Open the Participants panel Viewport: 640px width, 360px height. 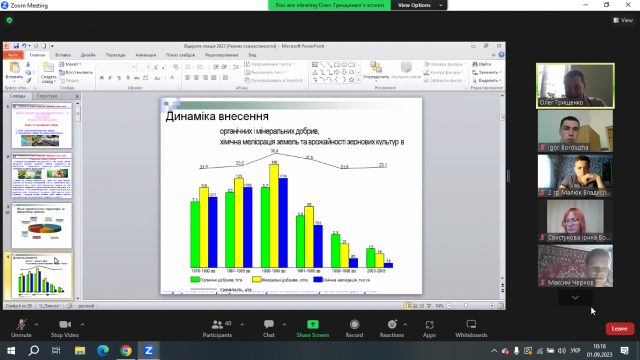pos(218,328)
